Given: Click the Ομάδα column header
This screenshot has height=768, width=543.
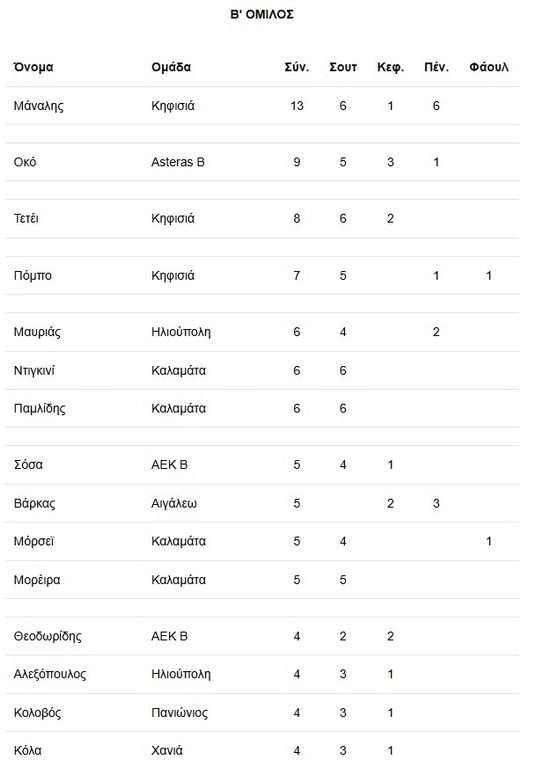Looking at the screenshot, I should [x=171, y=67].
